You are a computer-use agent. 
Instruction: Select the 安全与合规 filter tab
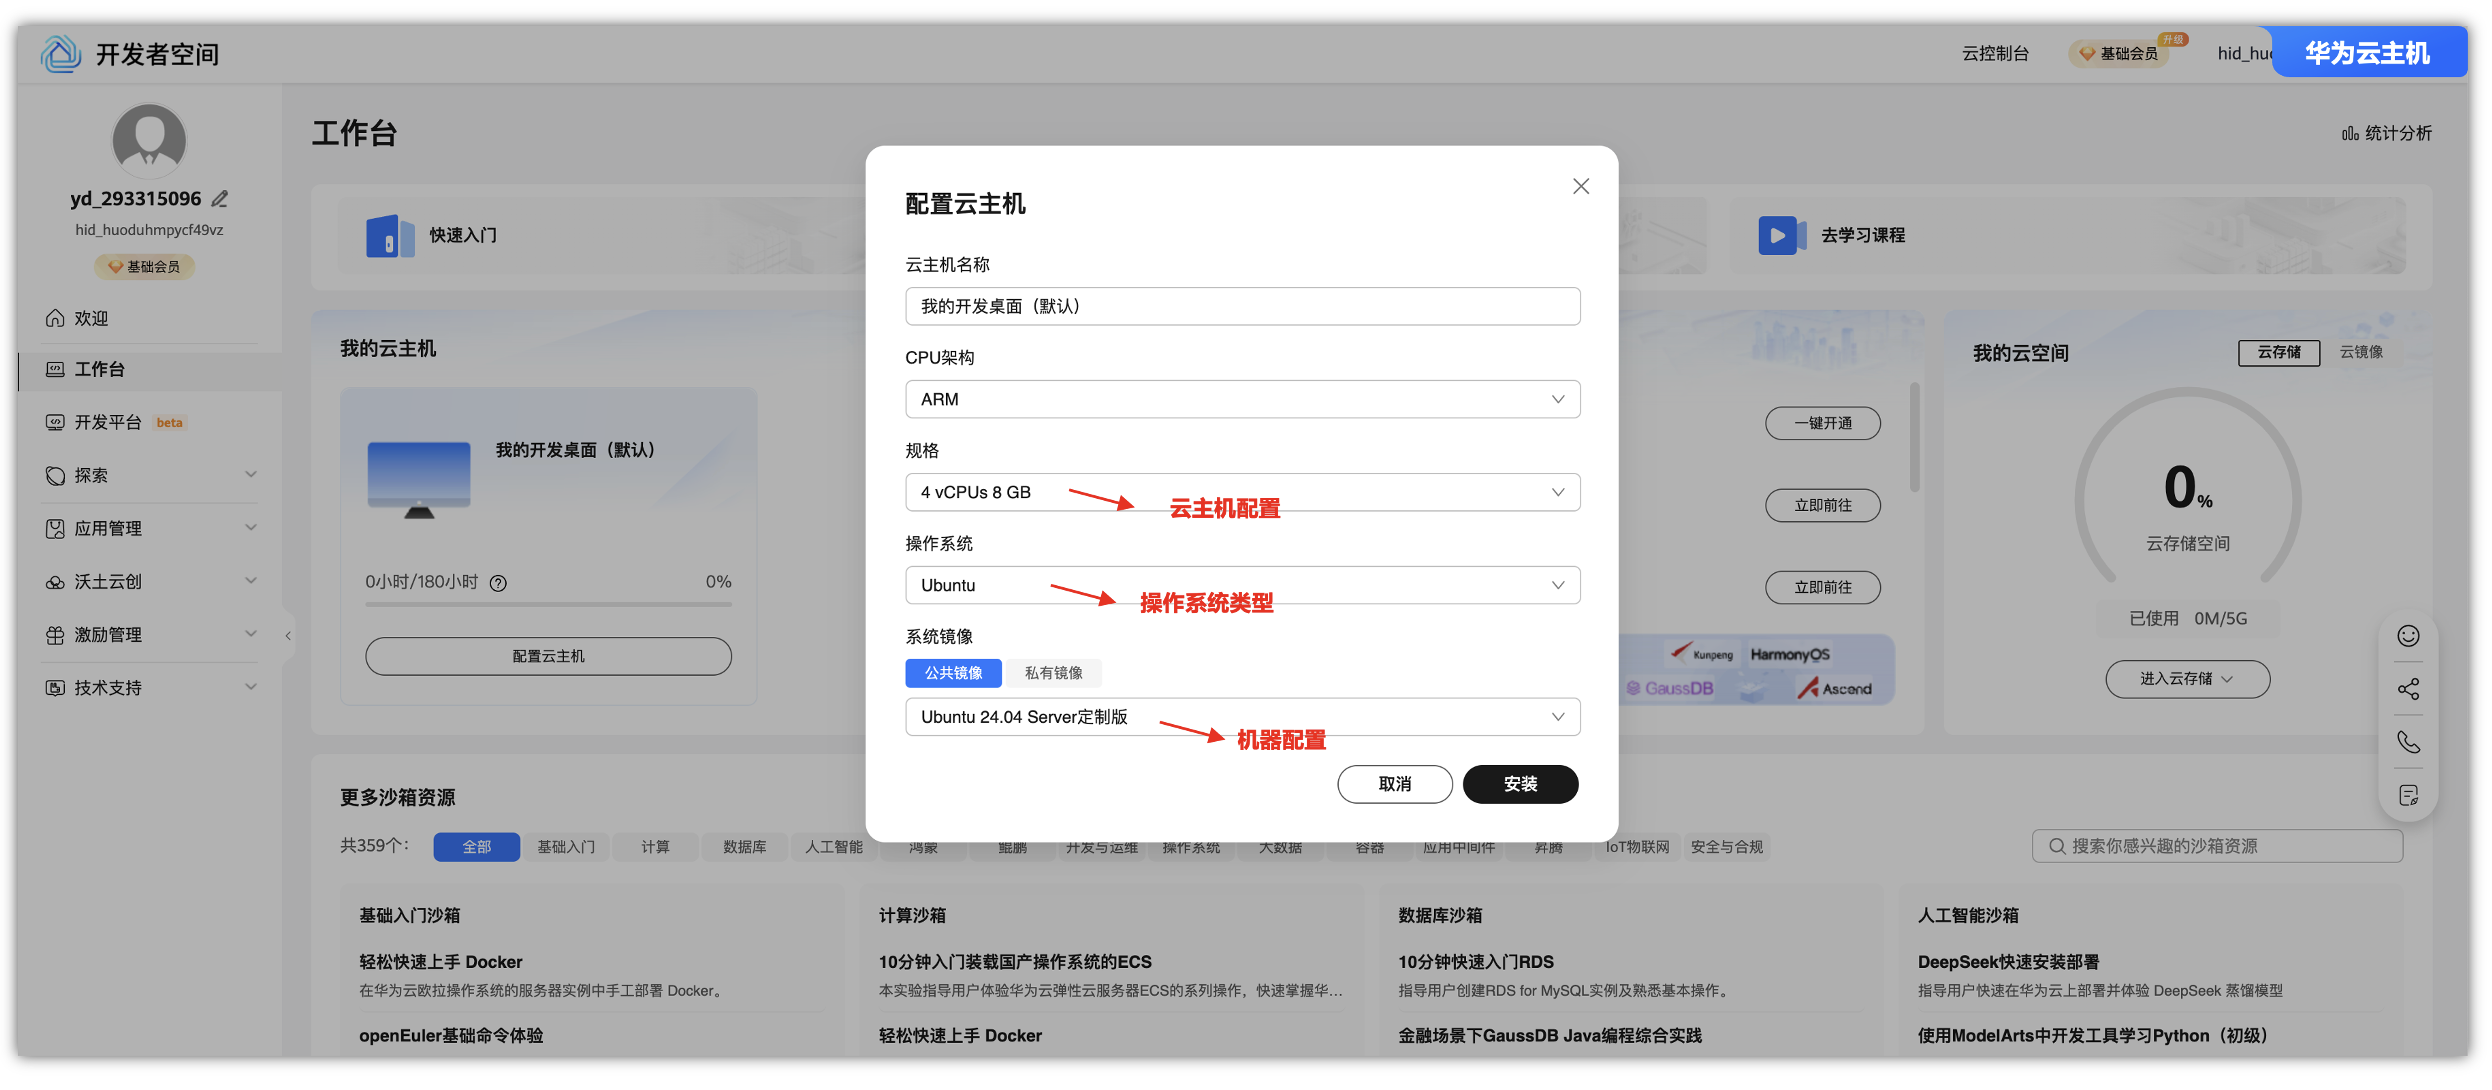coord(1727,847)
